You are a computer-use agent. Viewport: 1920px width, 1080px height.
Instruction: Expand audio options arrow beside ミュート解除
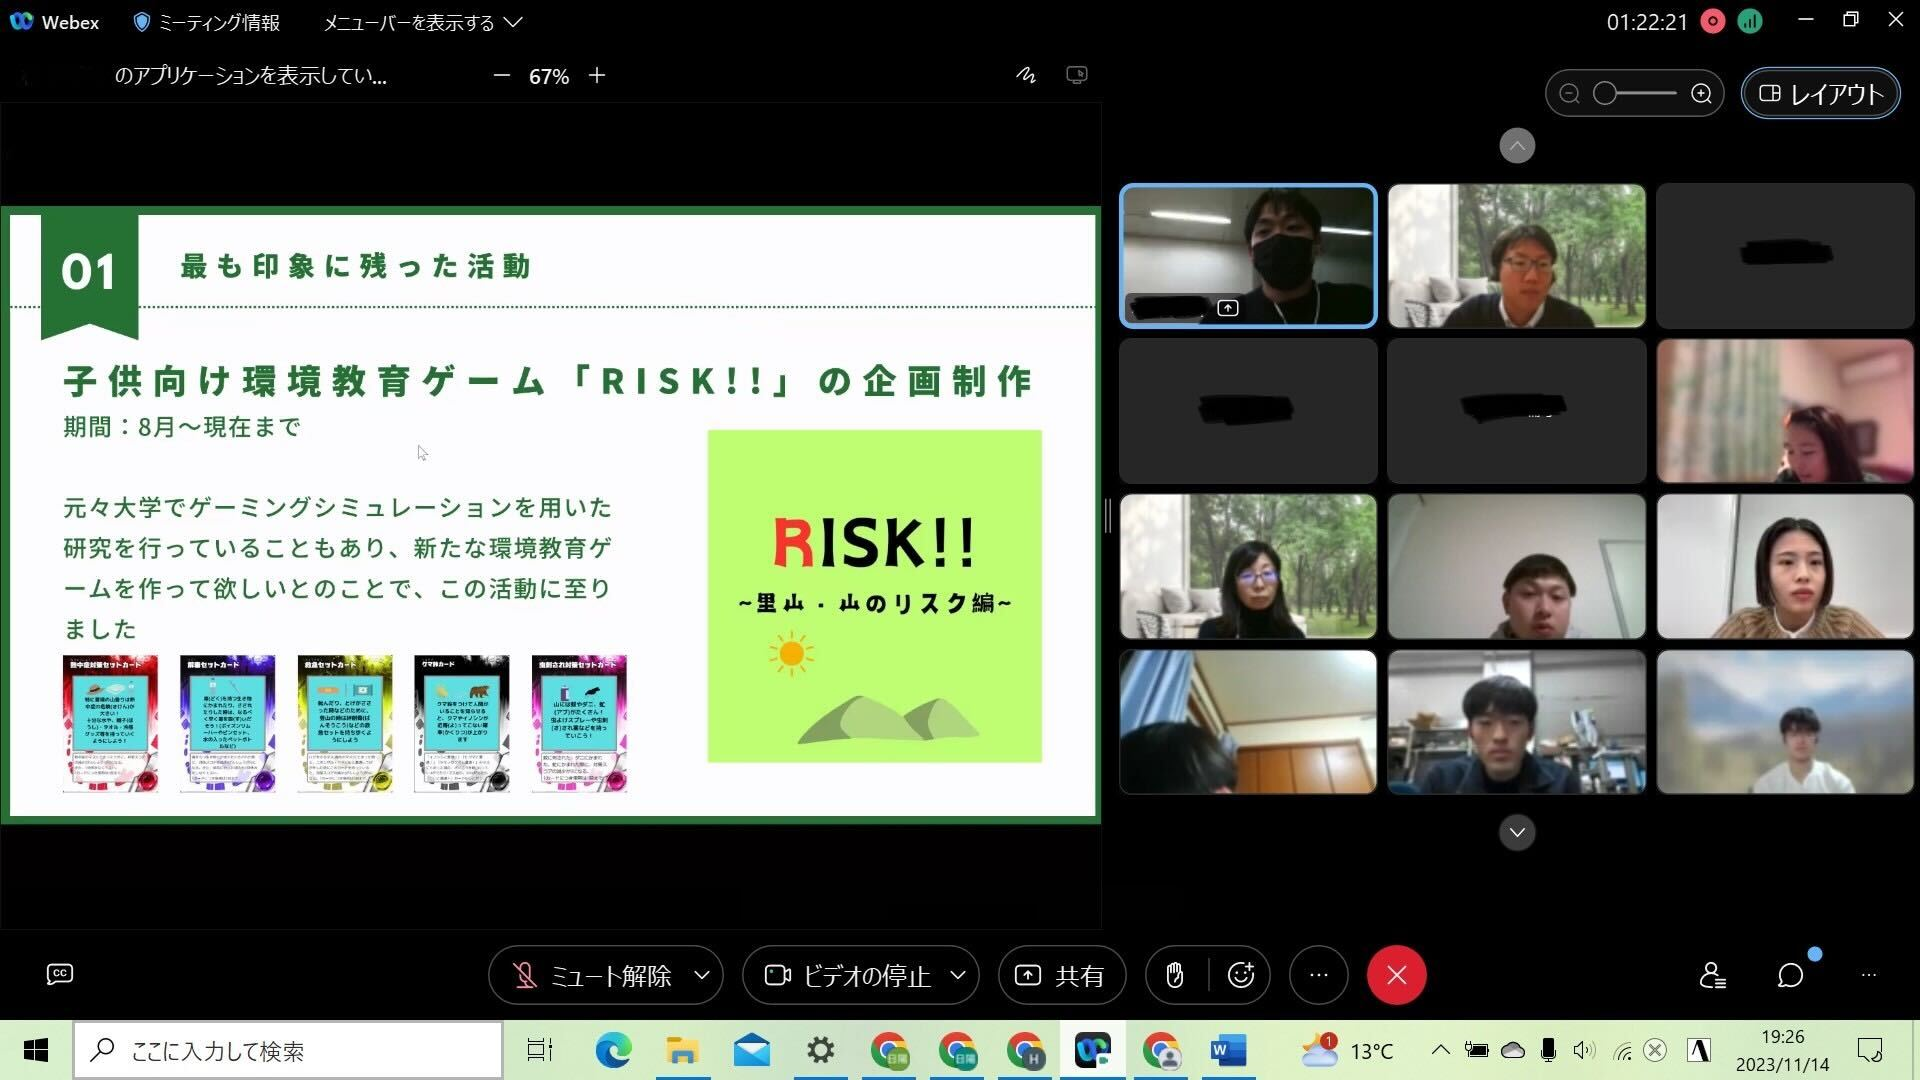[702, 975]
